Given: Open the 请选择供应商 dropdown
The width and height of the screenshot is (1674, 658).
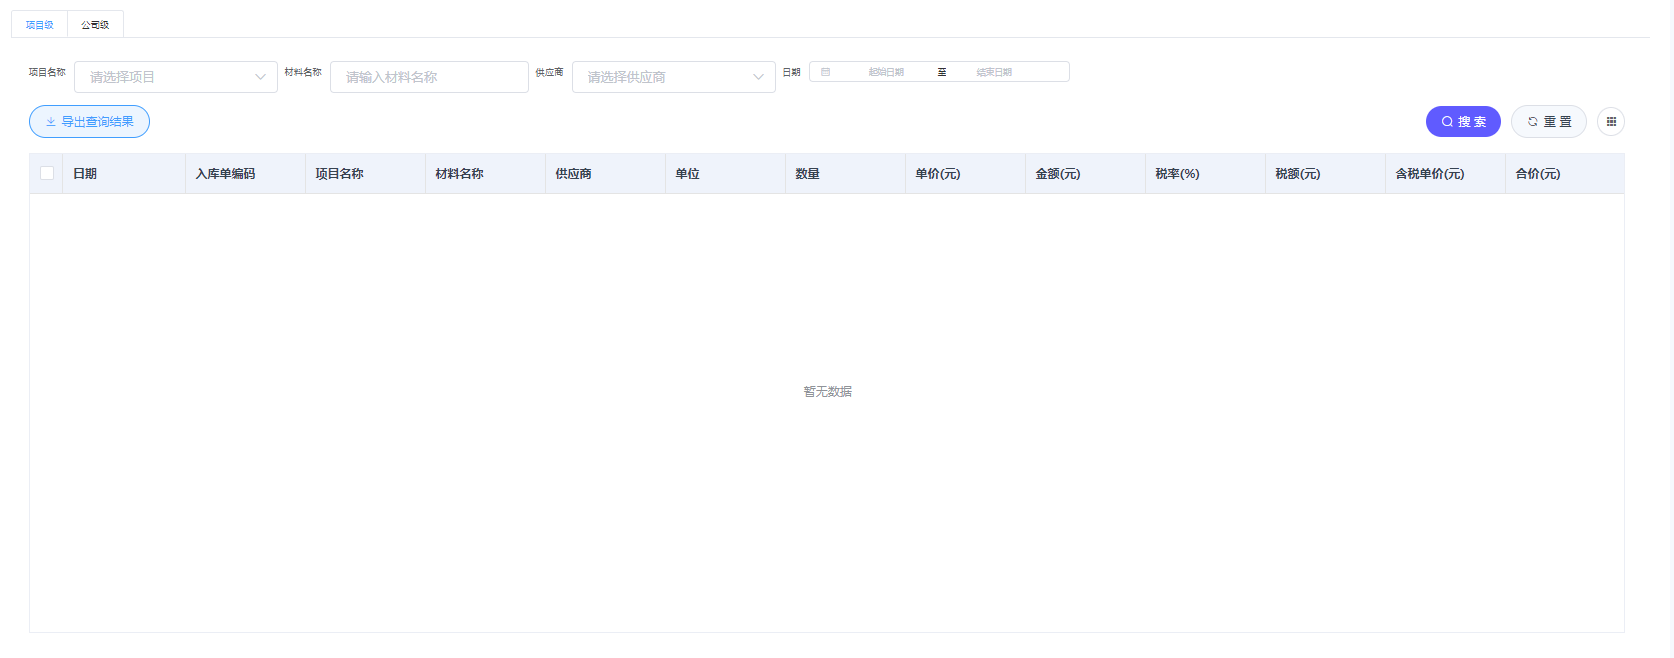Looking at the screenshot, I should (674, 77).
